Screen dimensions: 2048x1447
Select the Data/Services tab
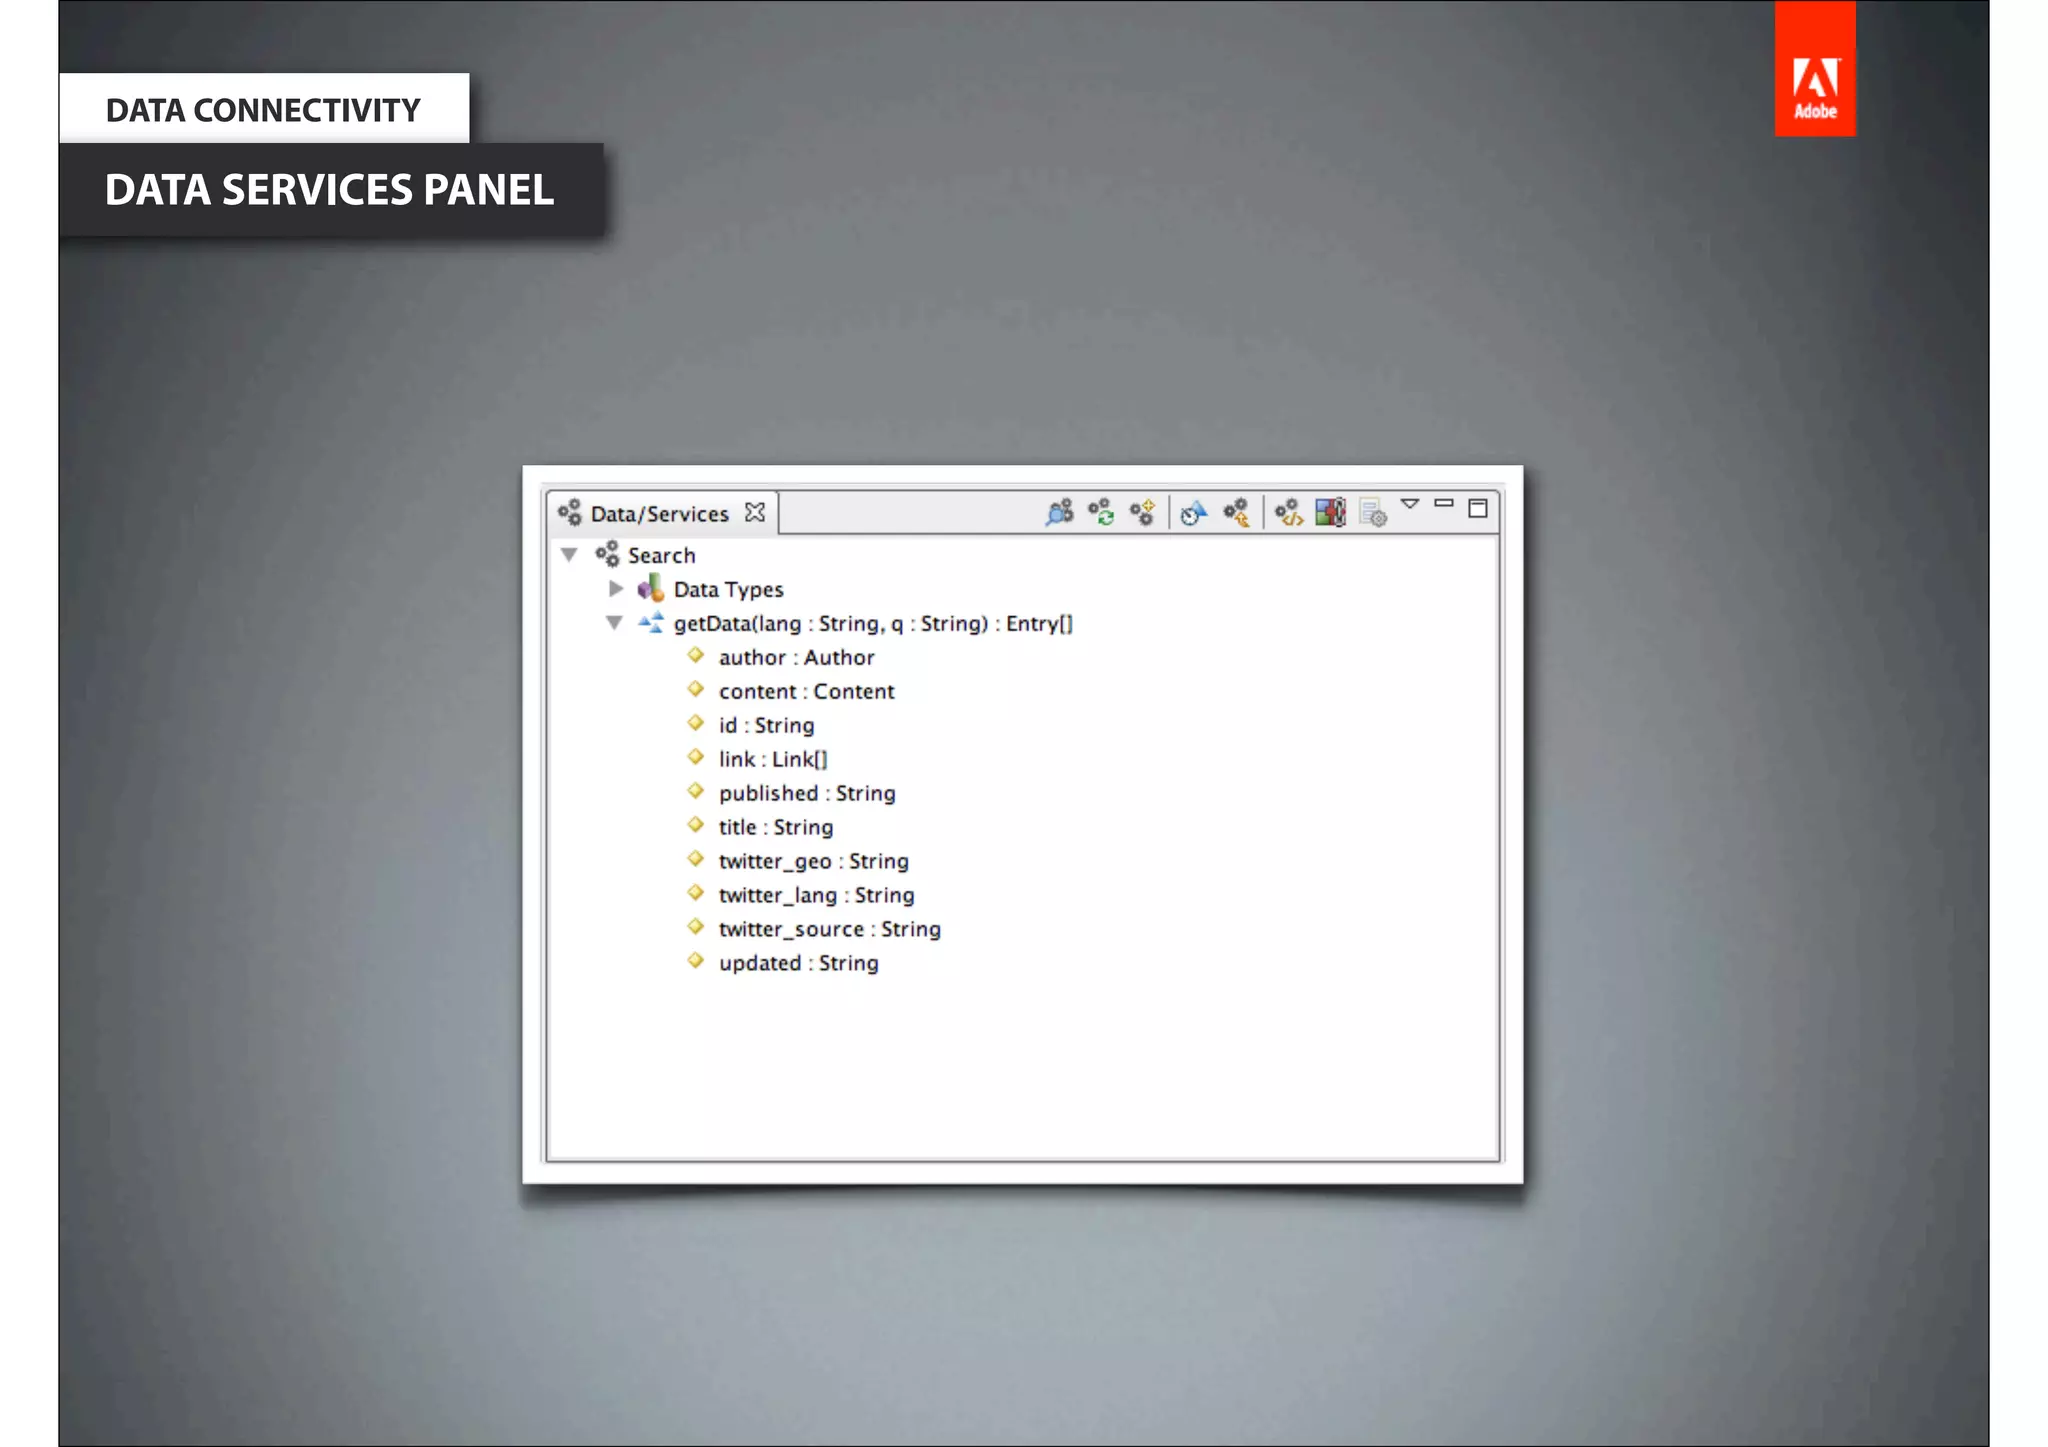tap(658, 514)
